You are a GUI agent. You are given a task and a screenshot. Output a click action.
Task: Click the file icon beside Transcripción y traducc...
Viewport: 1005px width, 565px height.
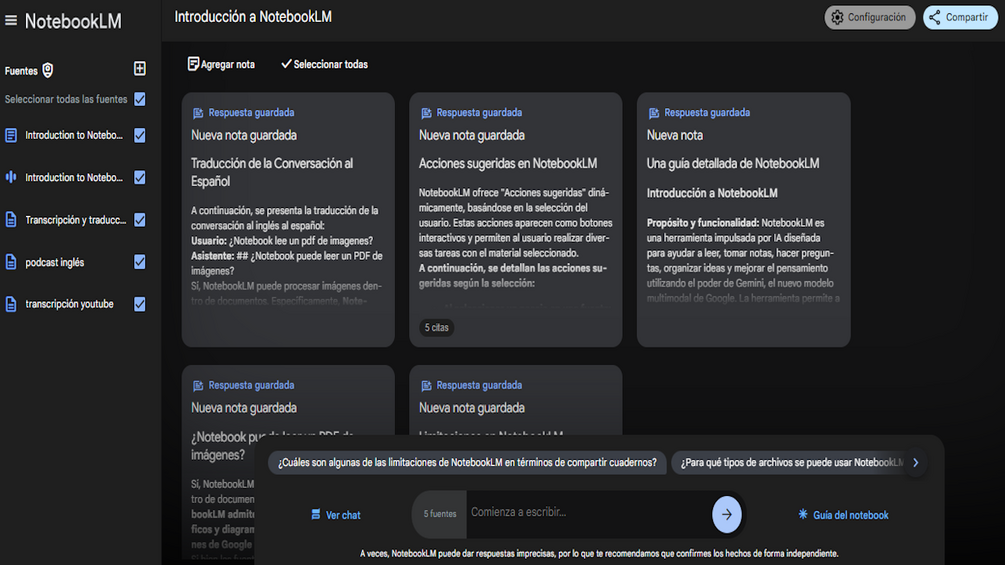(11, 220)
